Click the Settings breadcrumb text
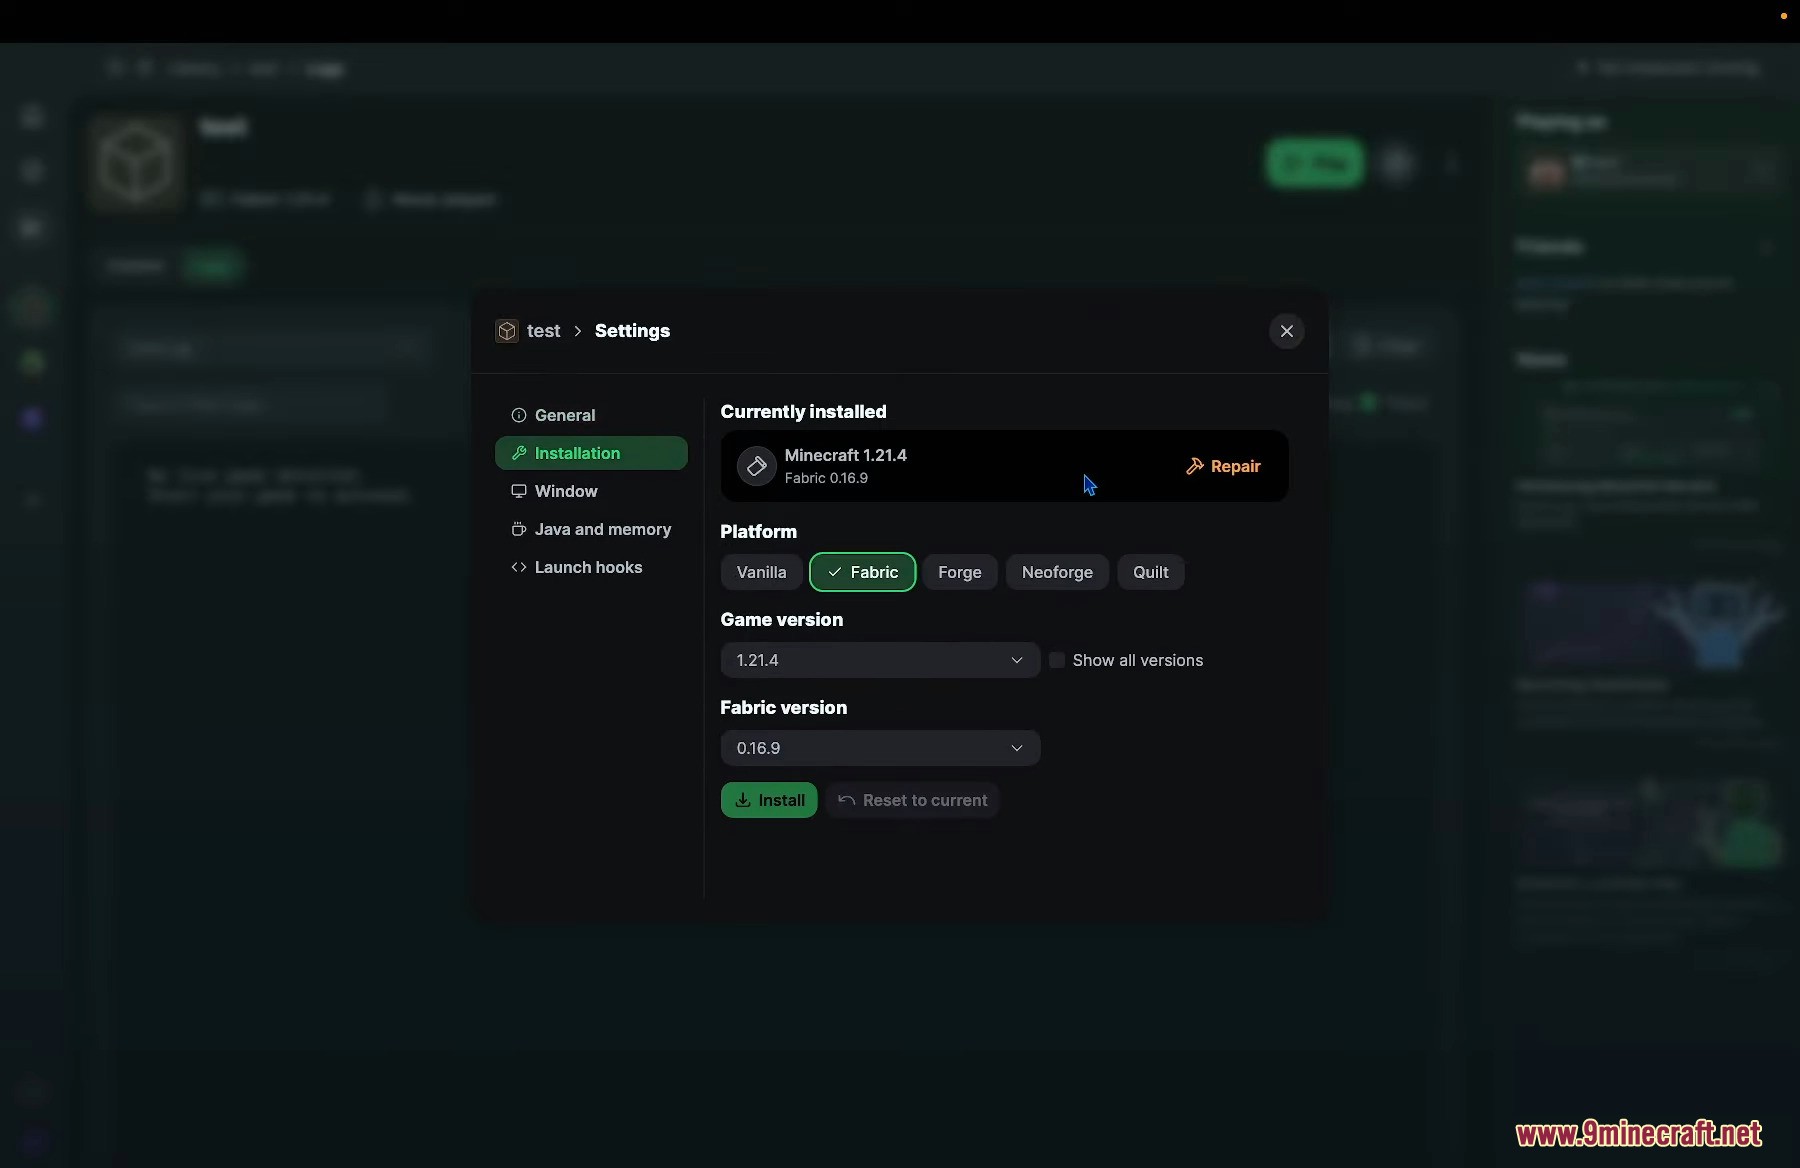Viewport: 1800px width, 1168px height. (x=632, y=331)
